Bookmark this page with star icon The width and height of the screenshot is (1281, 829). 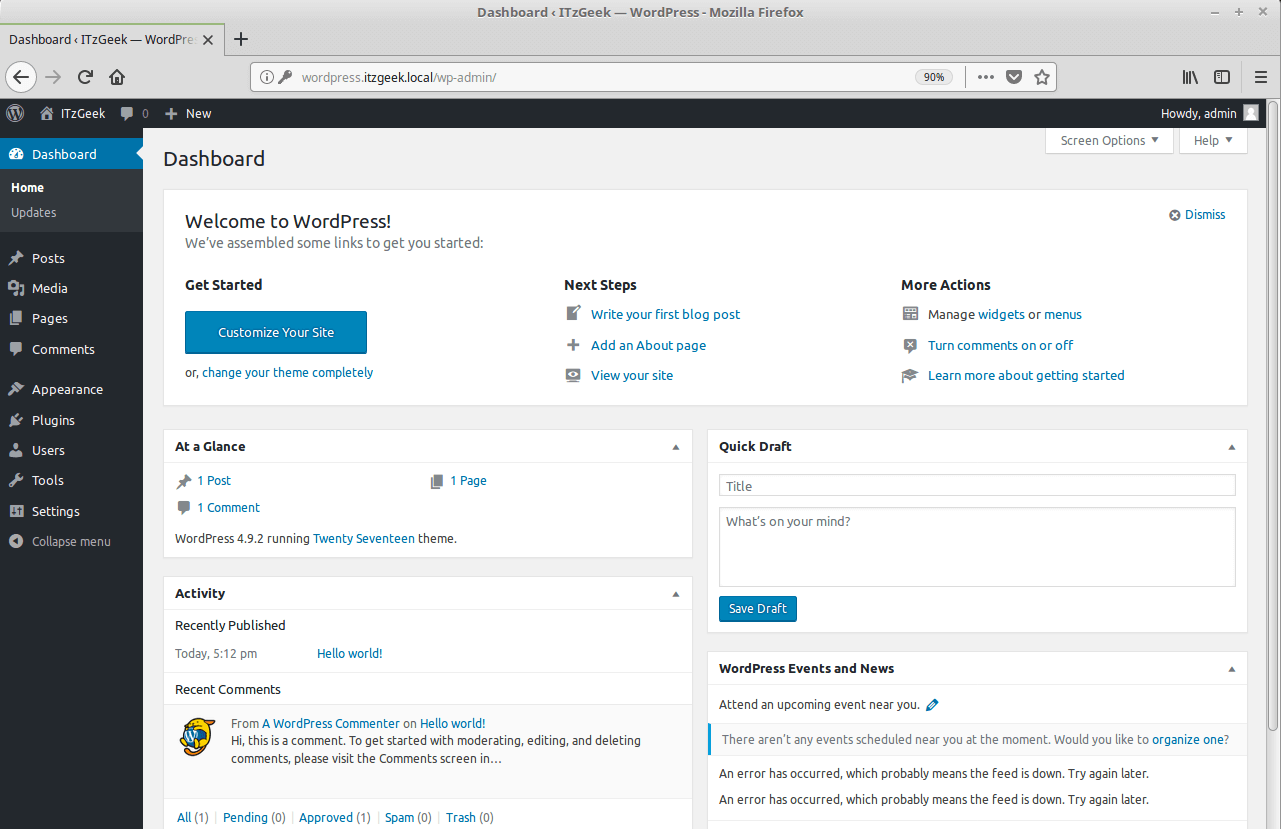coord(1042,77)
